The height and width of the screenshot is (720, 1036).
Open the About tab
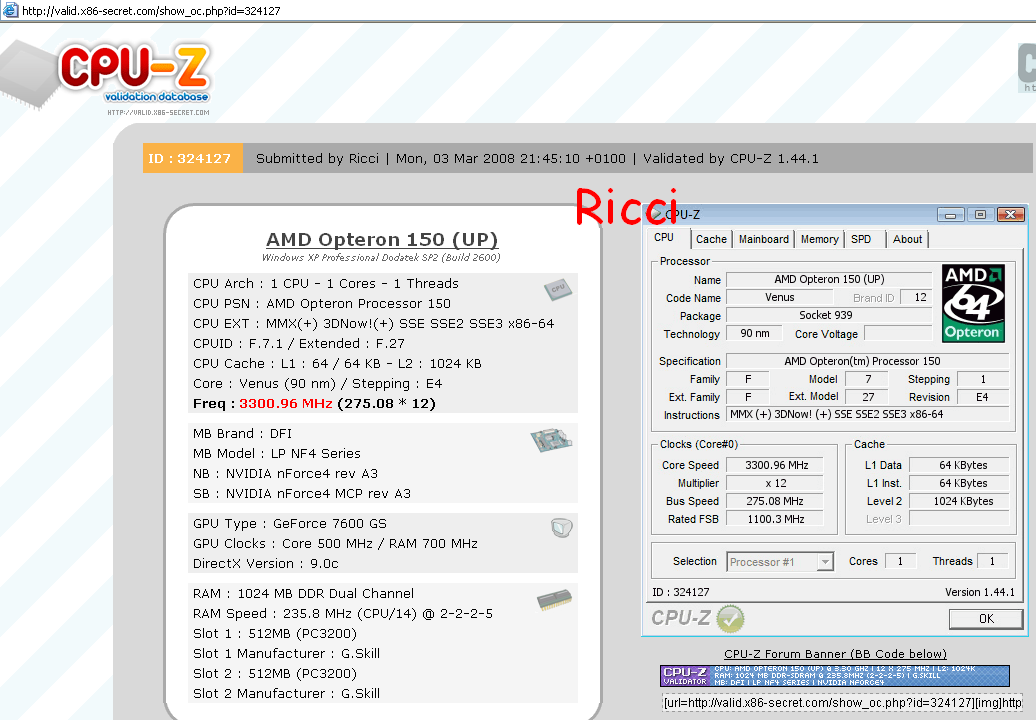click(x=907, y=239)
